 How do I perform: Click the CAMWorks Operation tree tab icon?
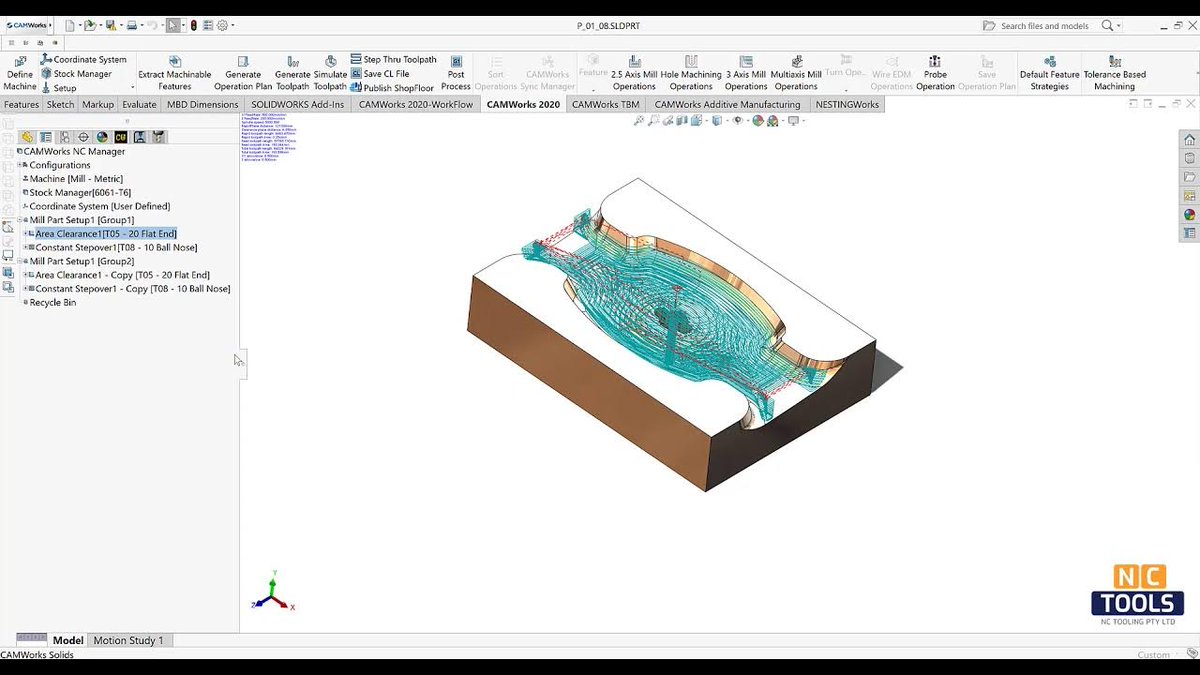pyautogui.click(x=140, y=137)
